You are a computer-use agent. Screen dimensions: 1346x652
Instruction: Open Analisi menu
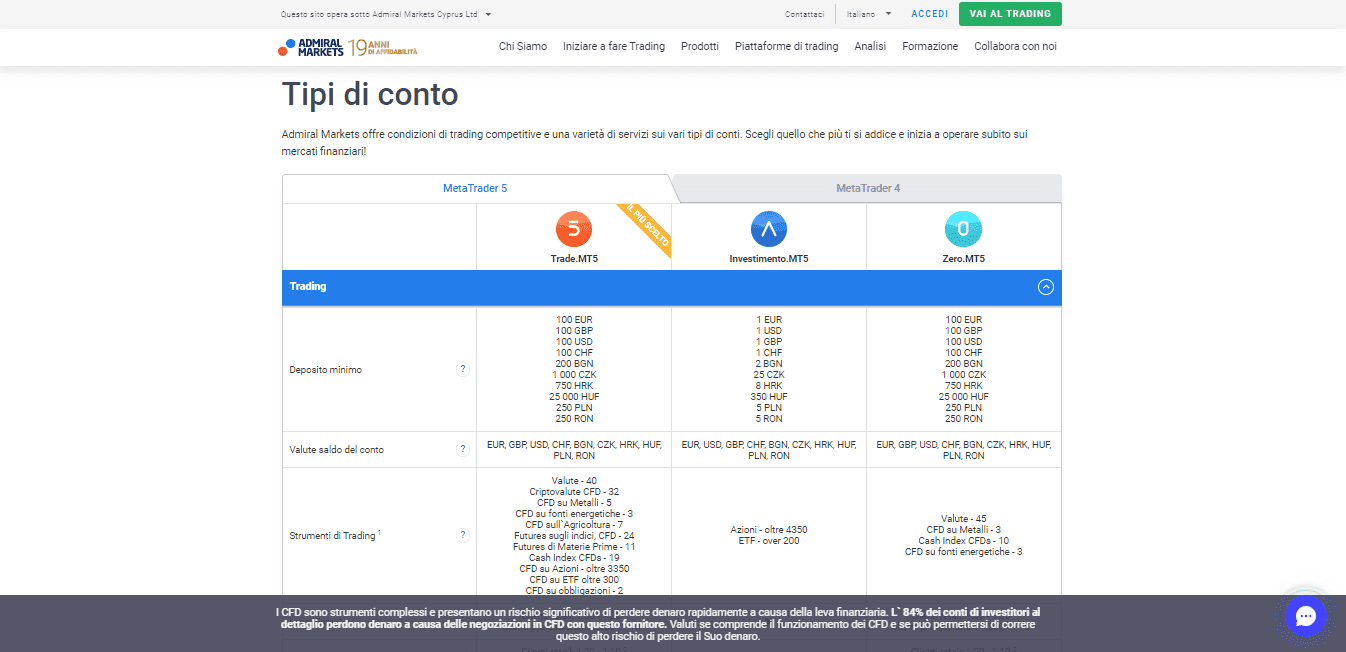click(870, 46)
